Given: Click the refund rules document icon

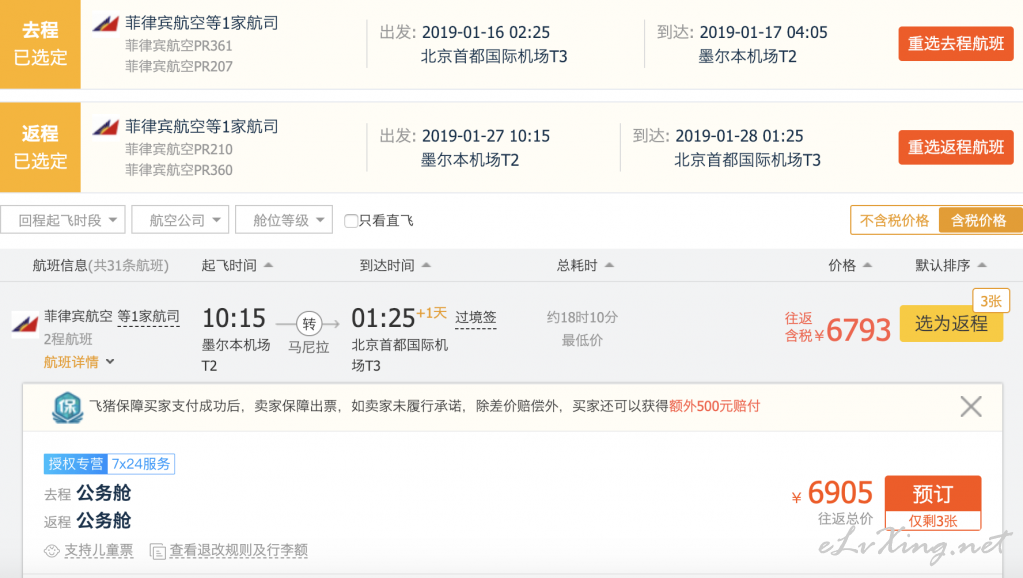Looking at the screenshot, I should 157,551.
